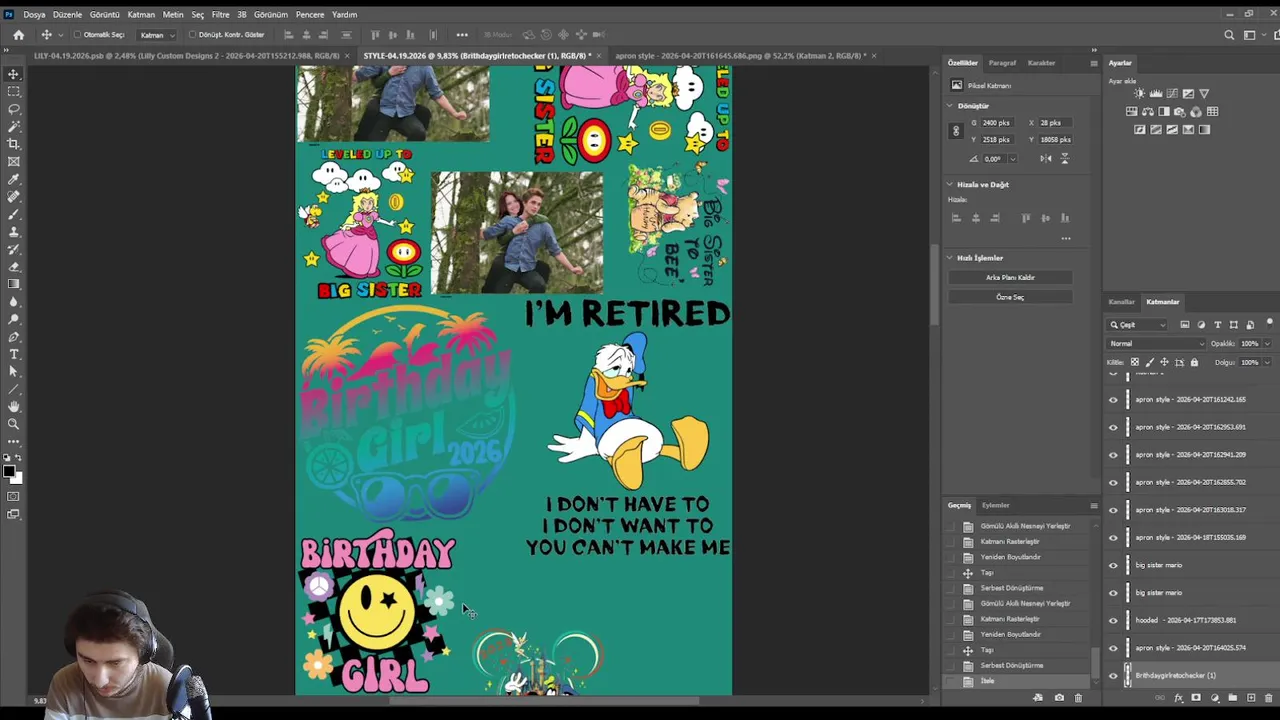Select the Clone Stamp tool
This screenshot has height=720, width=1280.
click(x=14, y=231)
